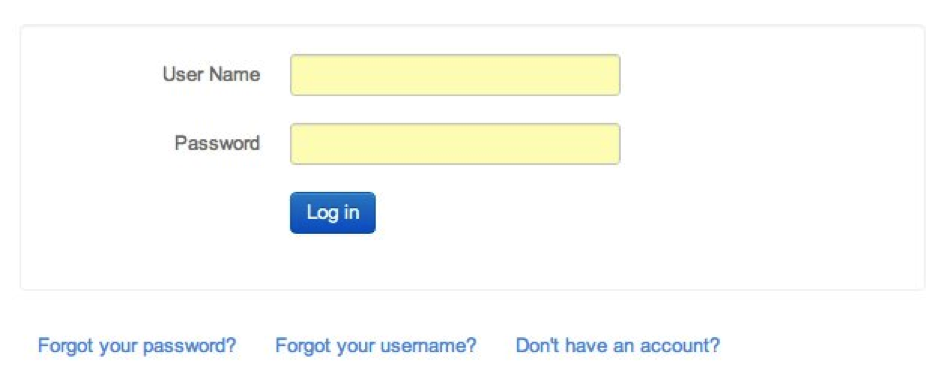
Task: Select the Don't have an account? link
Action: [x=618, y=346]
